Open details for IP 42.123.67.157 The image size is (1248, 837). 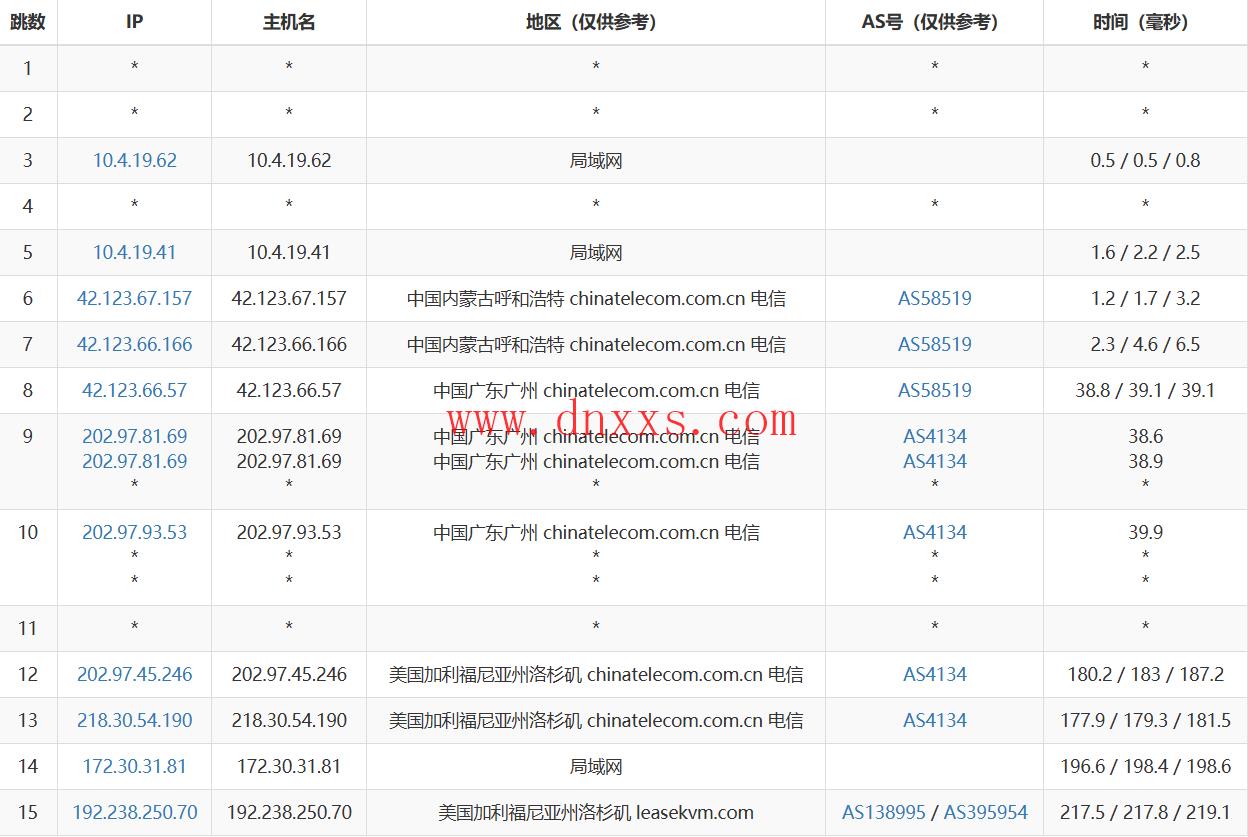click(x=134, y=298)
